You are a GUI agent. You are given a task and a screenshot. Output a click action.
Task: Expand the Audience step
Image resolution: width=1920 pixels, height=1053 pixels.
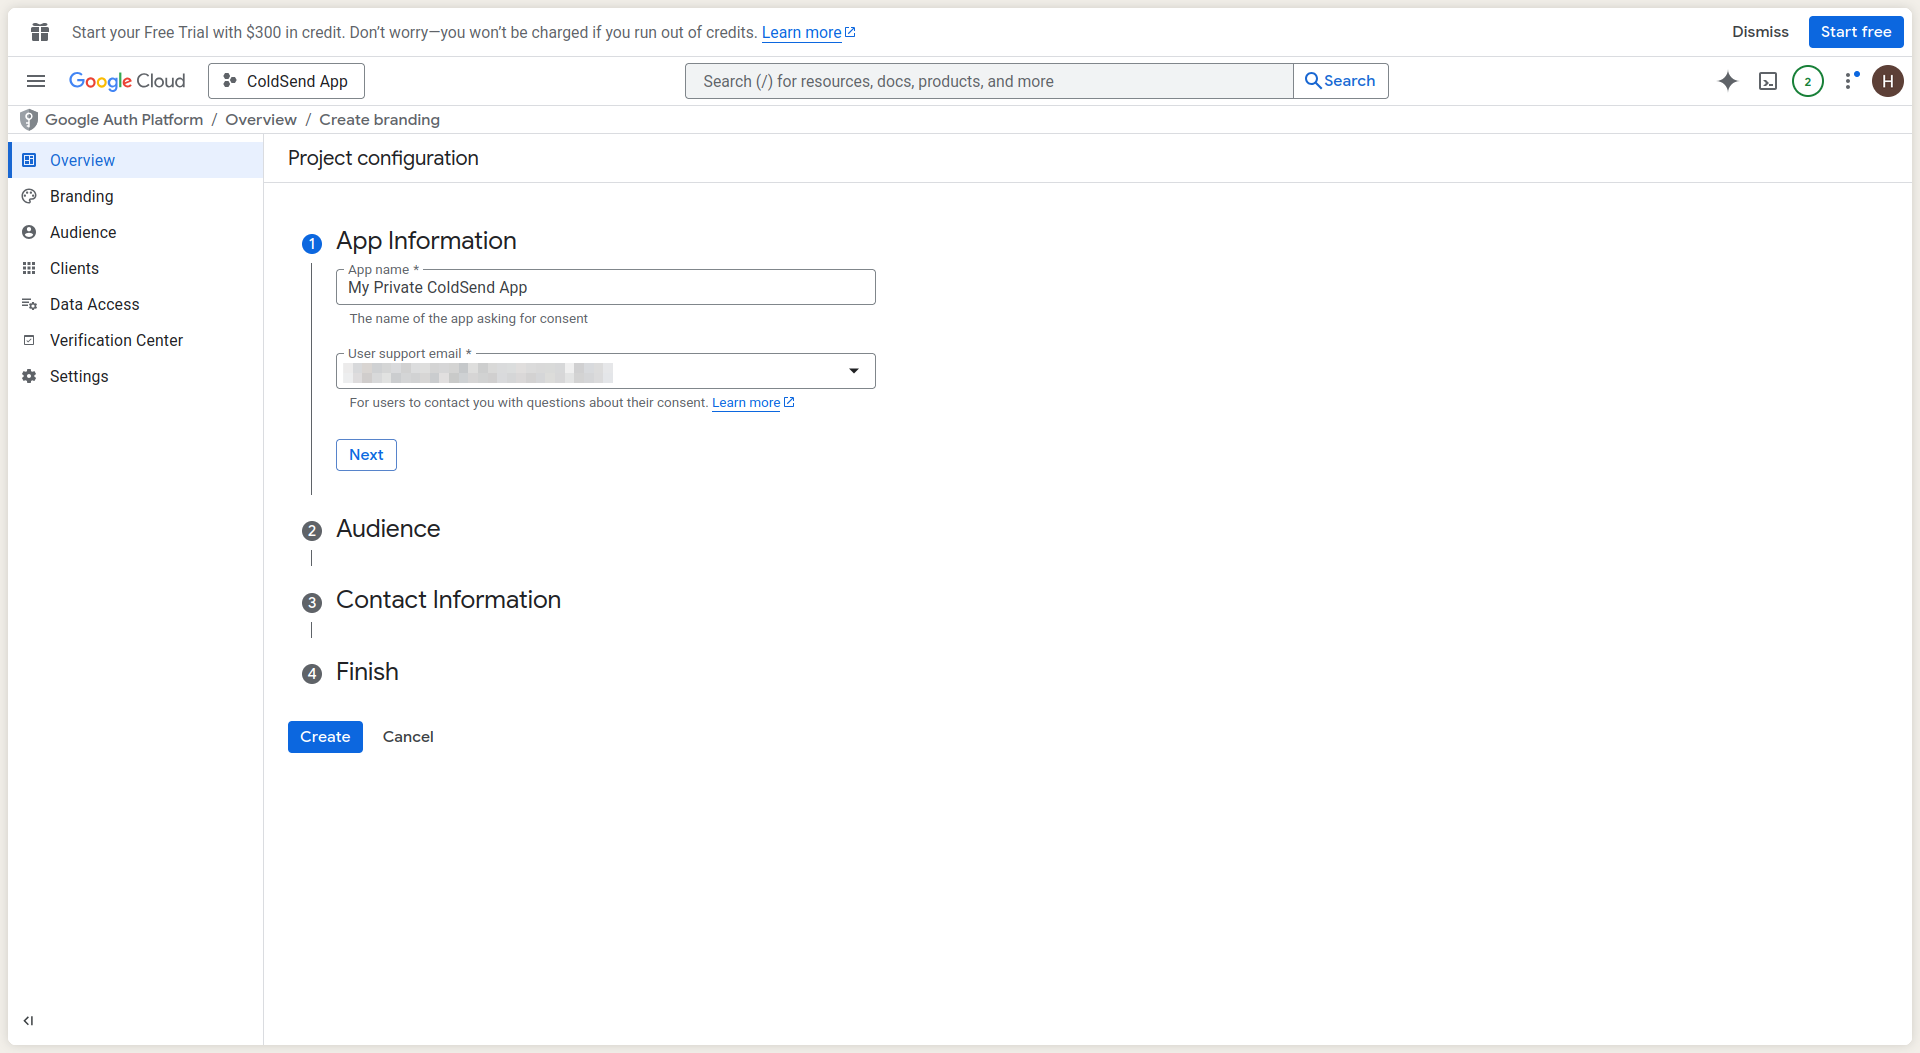click(388, 529)
